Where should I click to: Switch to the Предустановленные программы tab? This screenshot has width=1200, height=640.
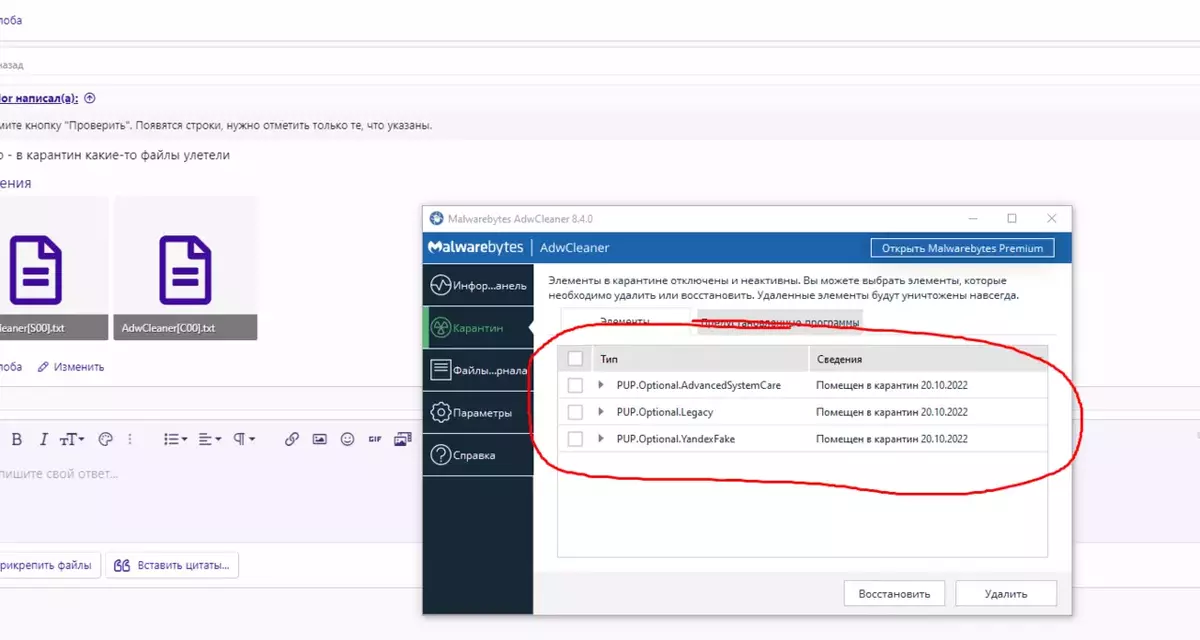click(x=779, y=321)
